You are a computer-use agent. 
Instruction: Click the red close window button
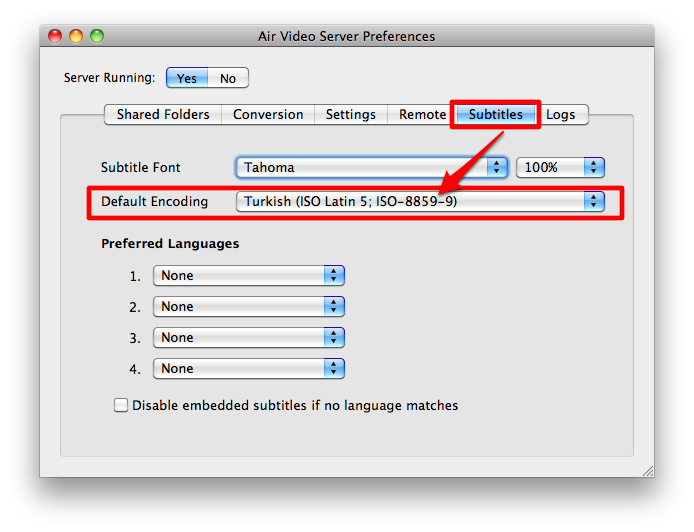click(57, 36)
